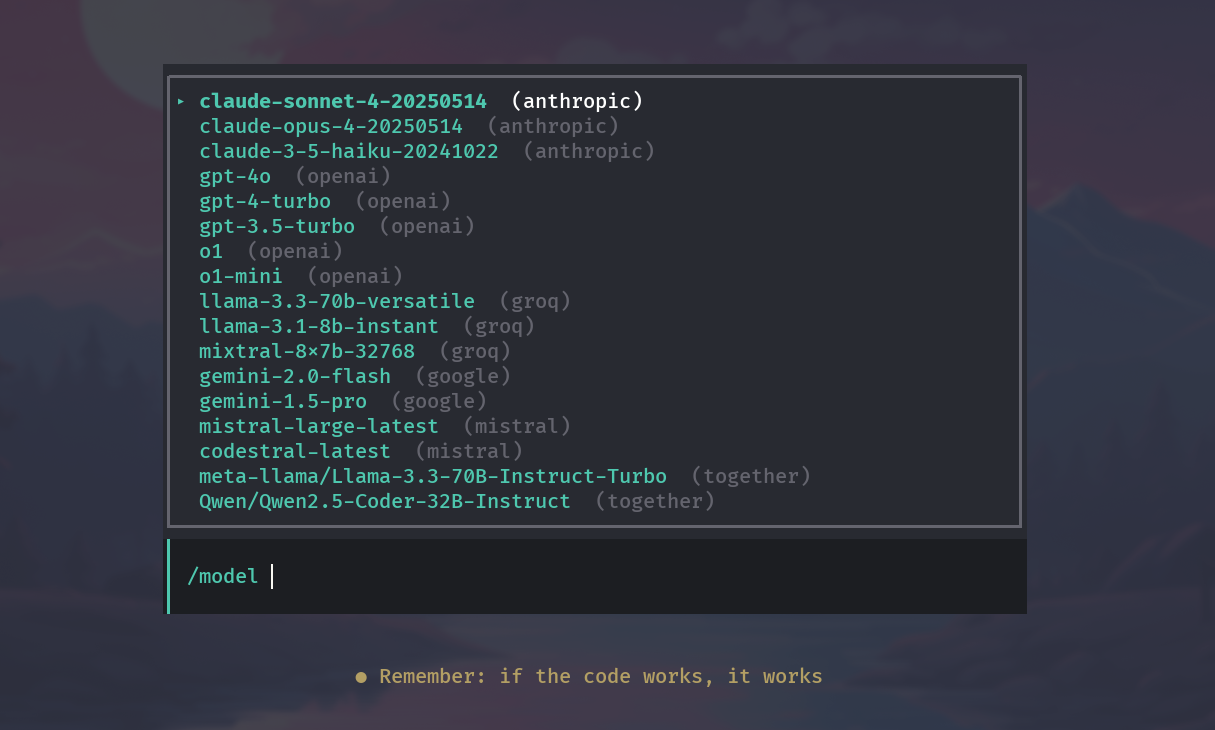
Task: Select llama-3.1-8b-instant
Action: [x=318, y=326]
